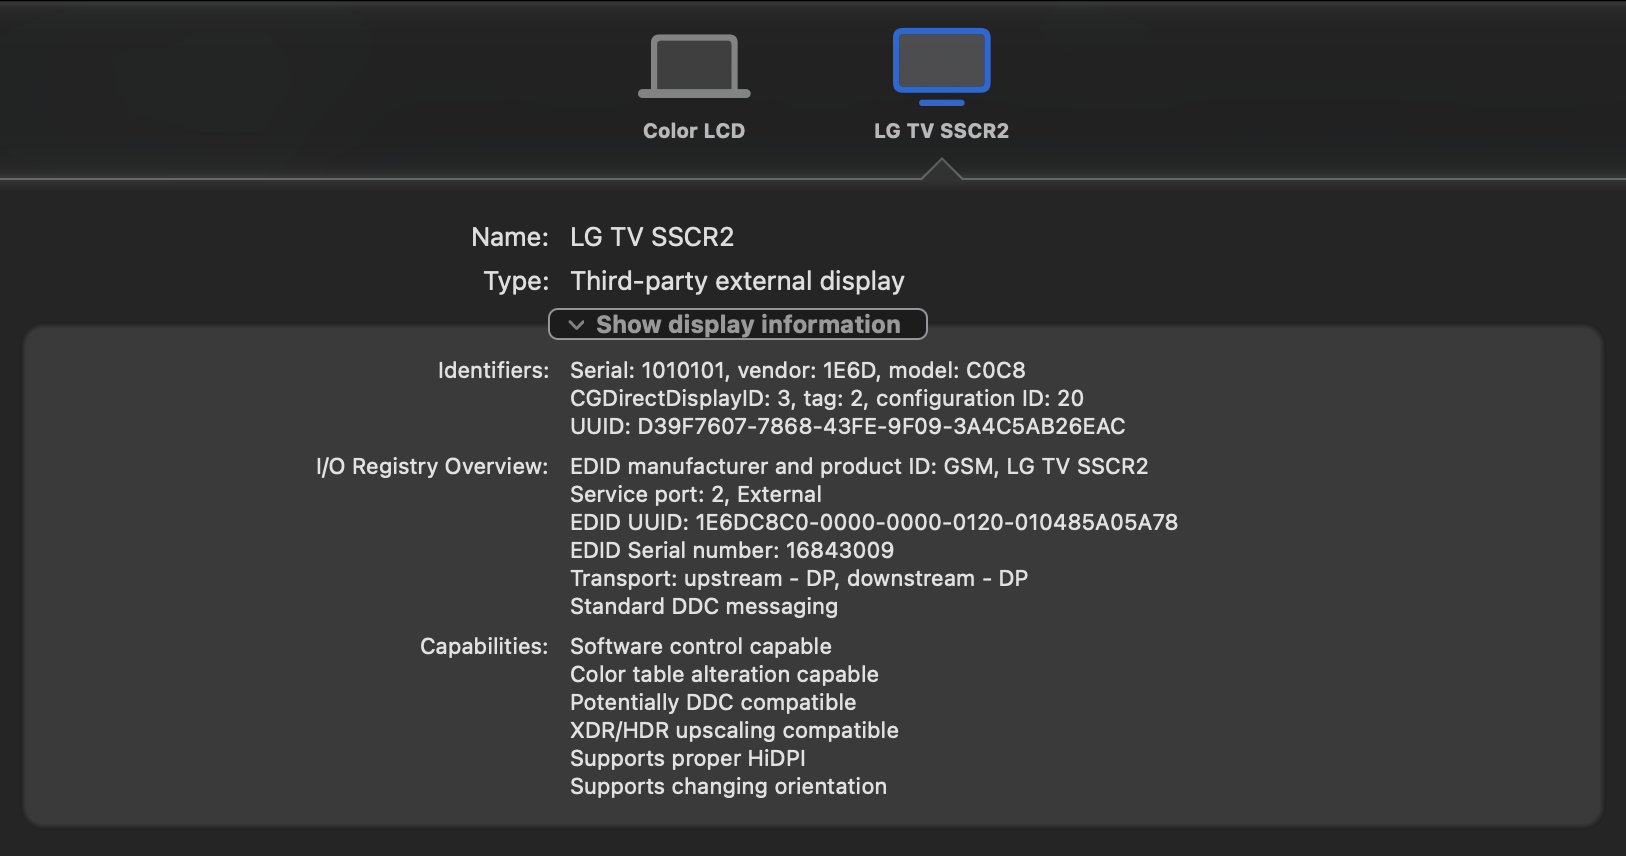
Task: Click "Supports changing orientation" text
Action: (728, 786)
